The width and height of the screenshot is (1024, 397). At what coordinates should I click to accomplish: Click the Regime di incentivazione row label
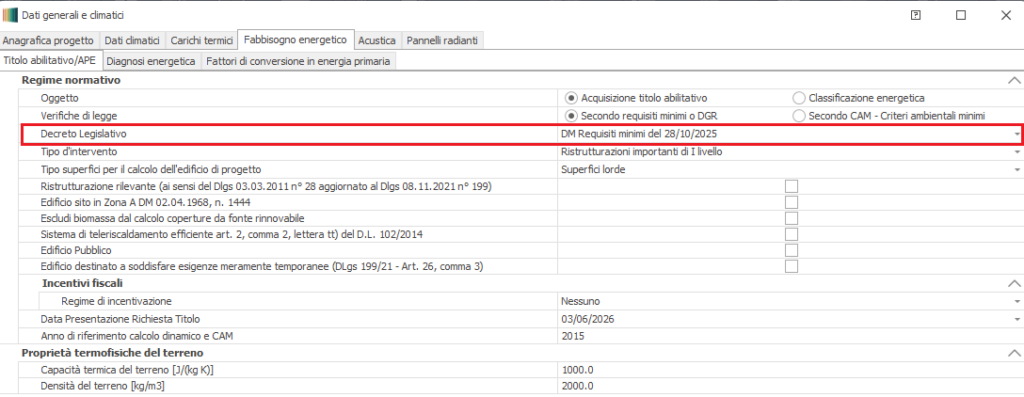pos(116,302)
